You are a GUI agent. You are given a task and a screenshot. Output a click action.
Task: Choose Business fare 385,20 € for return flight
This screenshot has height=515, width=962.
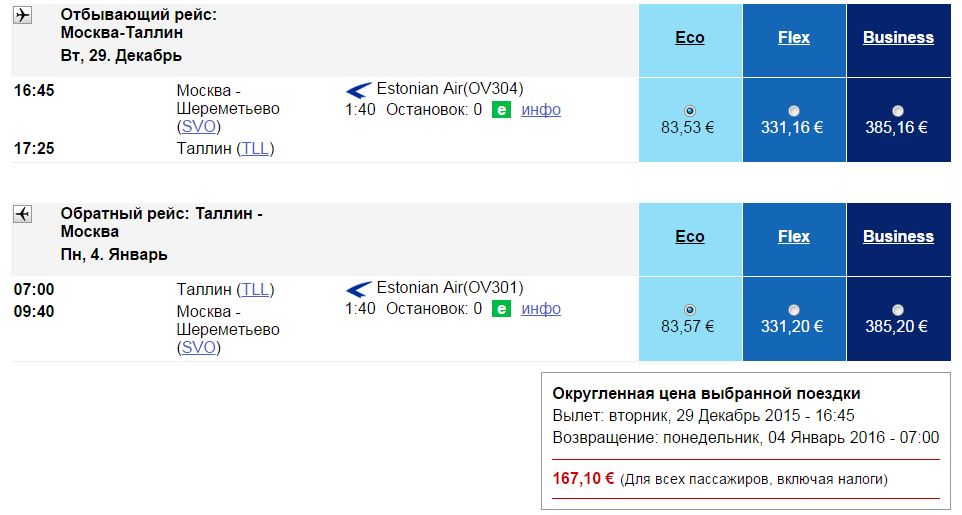coord(898,310)
